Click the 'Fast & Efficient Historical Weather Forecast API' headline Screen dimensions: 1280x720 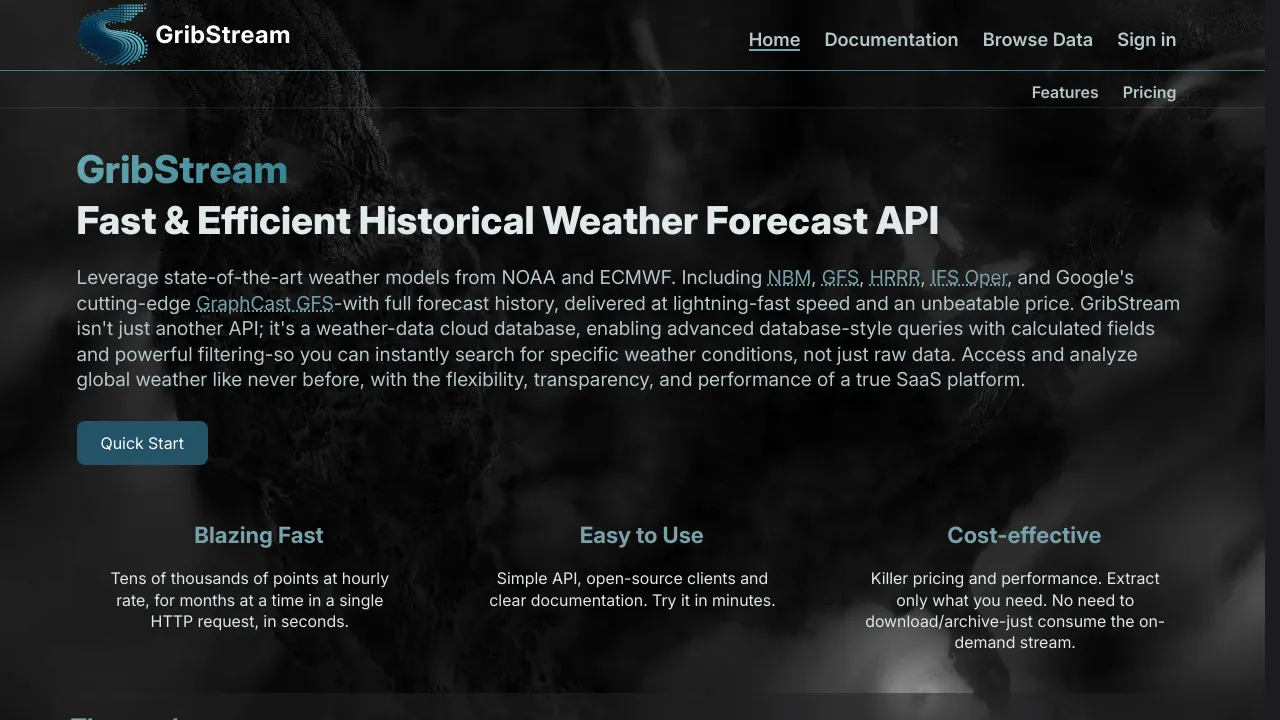pyautogui.click(x=508, y=220)
